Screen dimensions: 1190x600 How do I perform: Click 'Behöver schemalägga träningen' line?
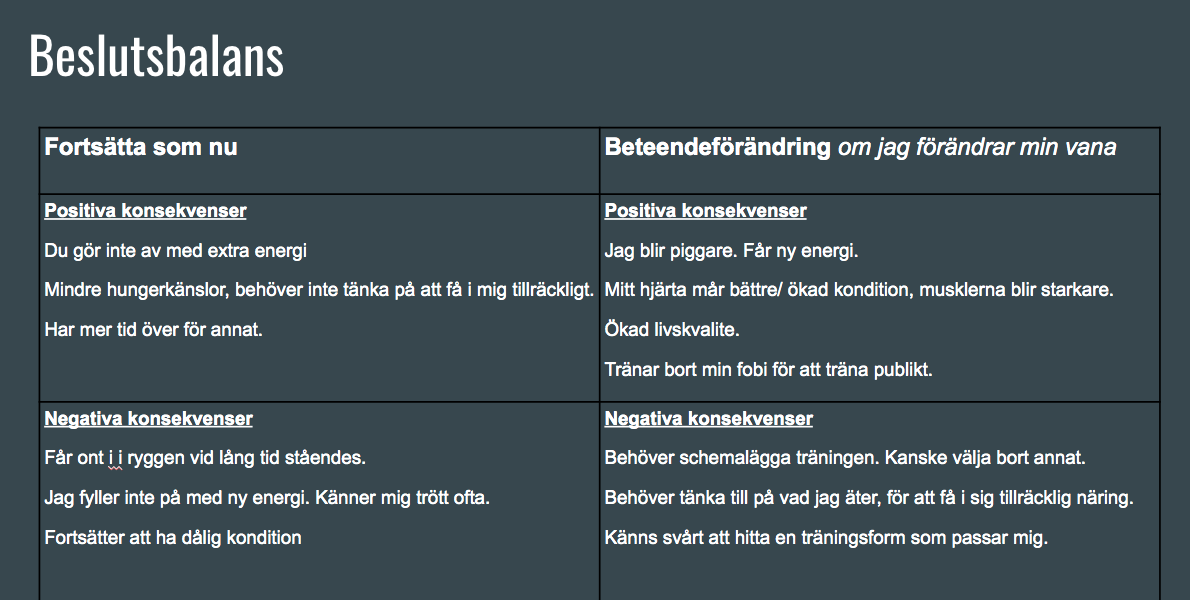click(x=845, y=458)
